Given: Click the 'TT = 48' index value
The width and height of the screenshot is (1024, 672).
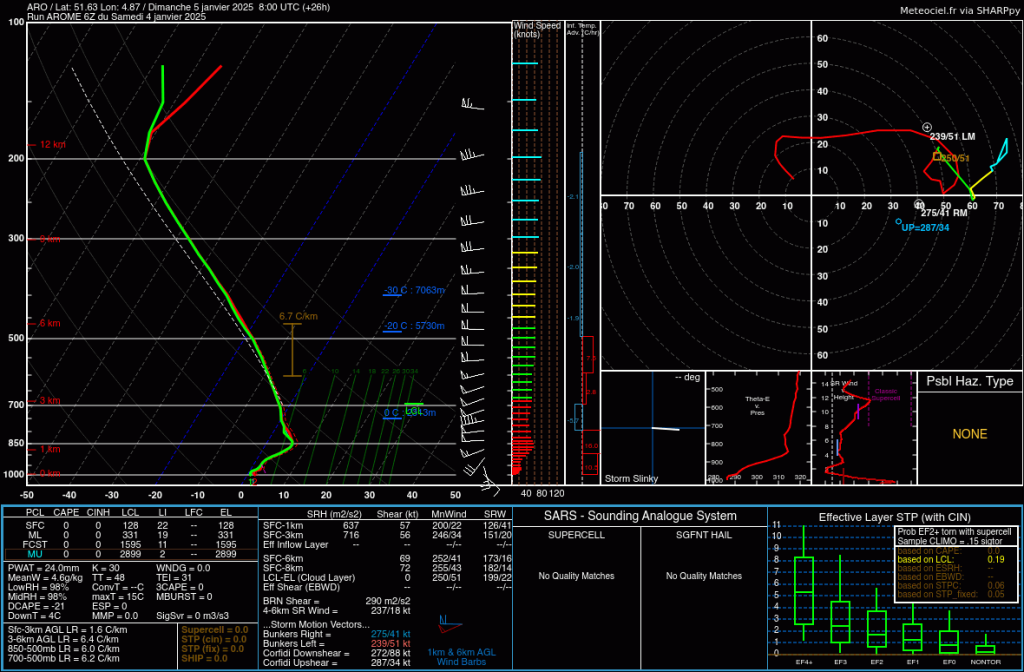Looking at the screenshot, I should 107,578.
